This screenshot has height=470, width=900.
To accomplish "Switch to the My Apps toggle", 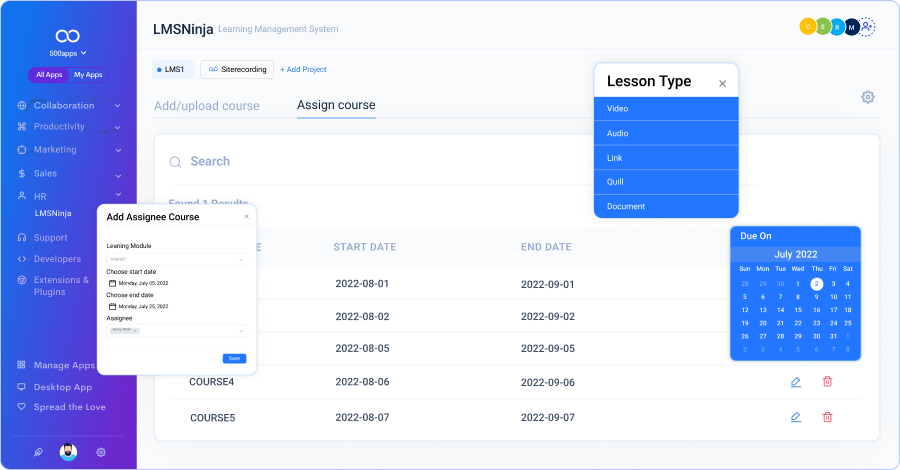I will tap(88, 75).
